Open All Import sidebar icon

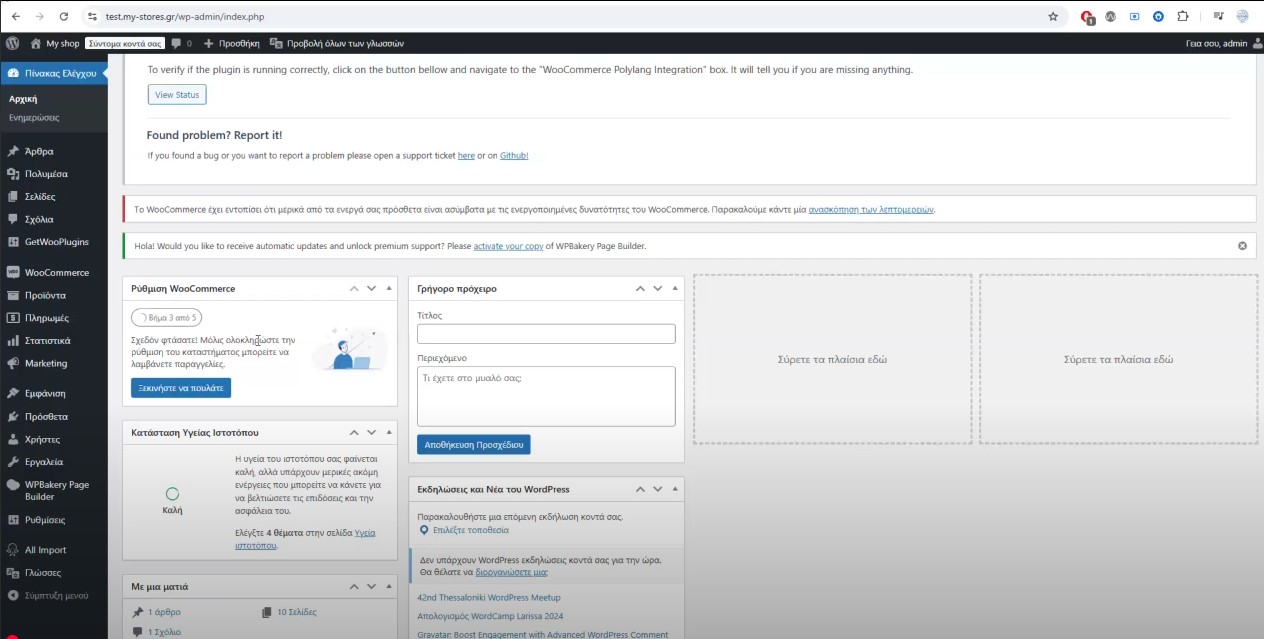click(12, 550)
